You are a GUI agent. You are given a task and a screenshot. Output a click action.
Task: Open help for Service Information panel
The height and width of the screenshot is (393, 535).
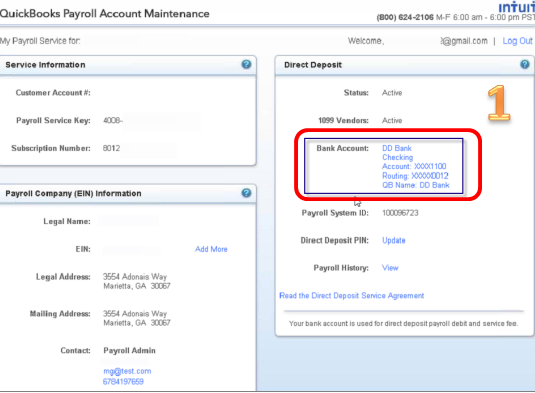[246, 64]
